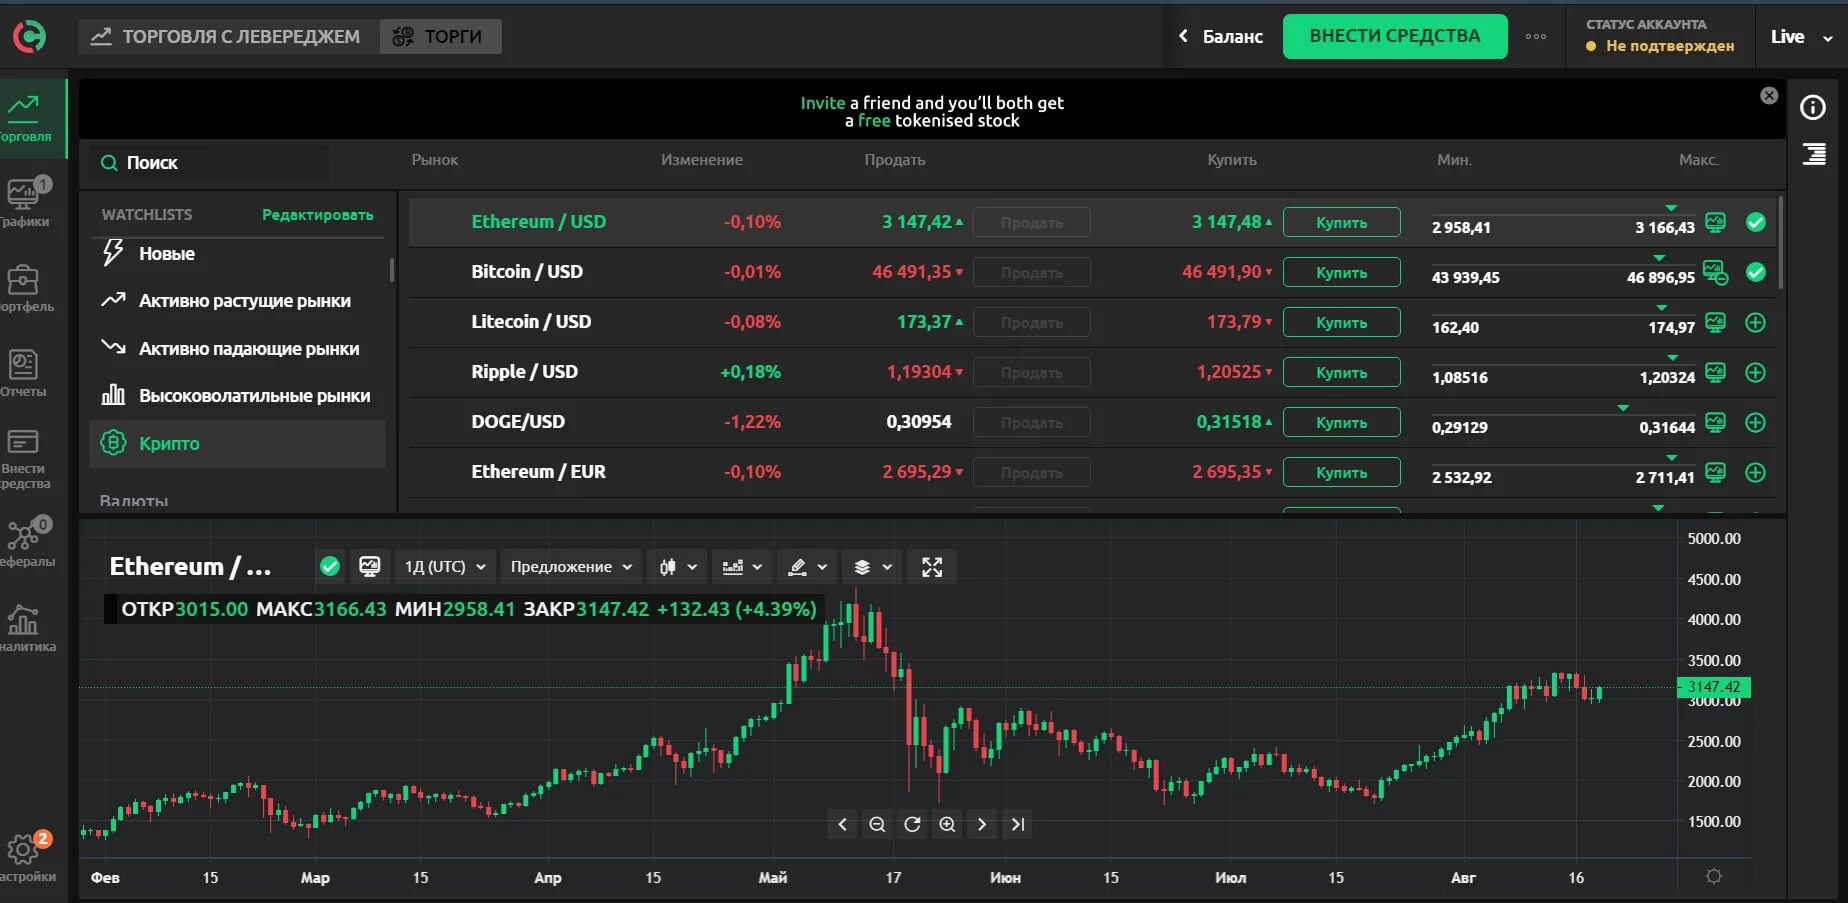1848x903 pixels.
Task: Click the Currency.com logo icon
Action: pos(29,36)
